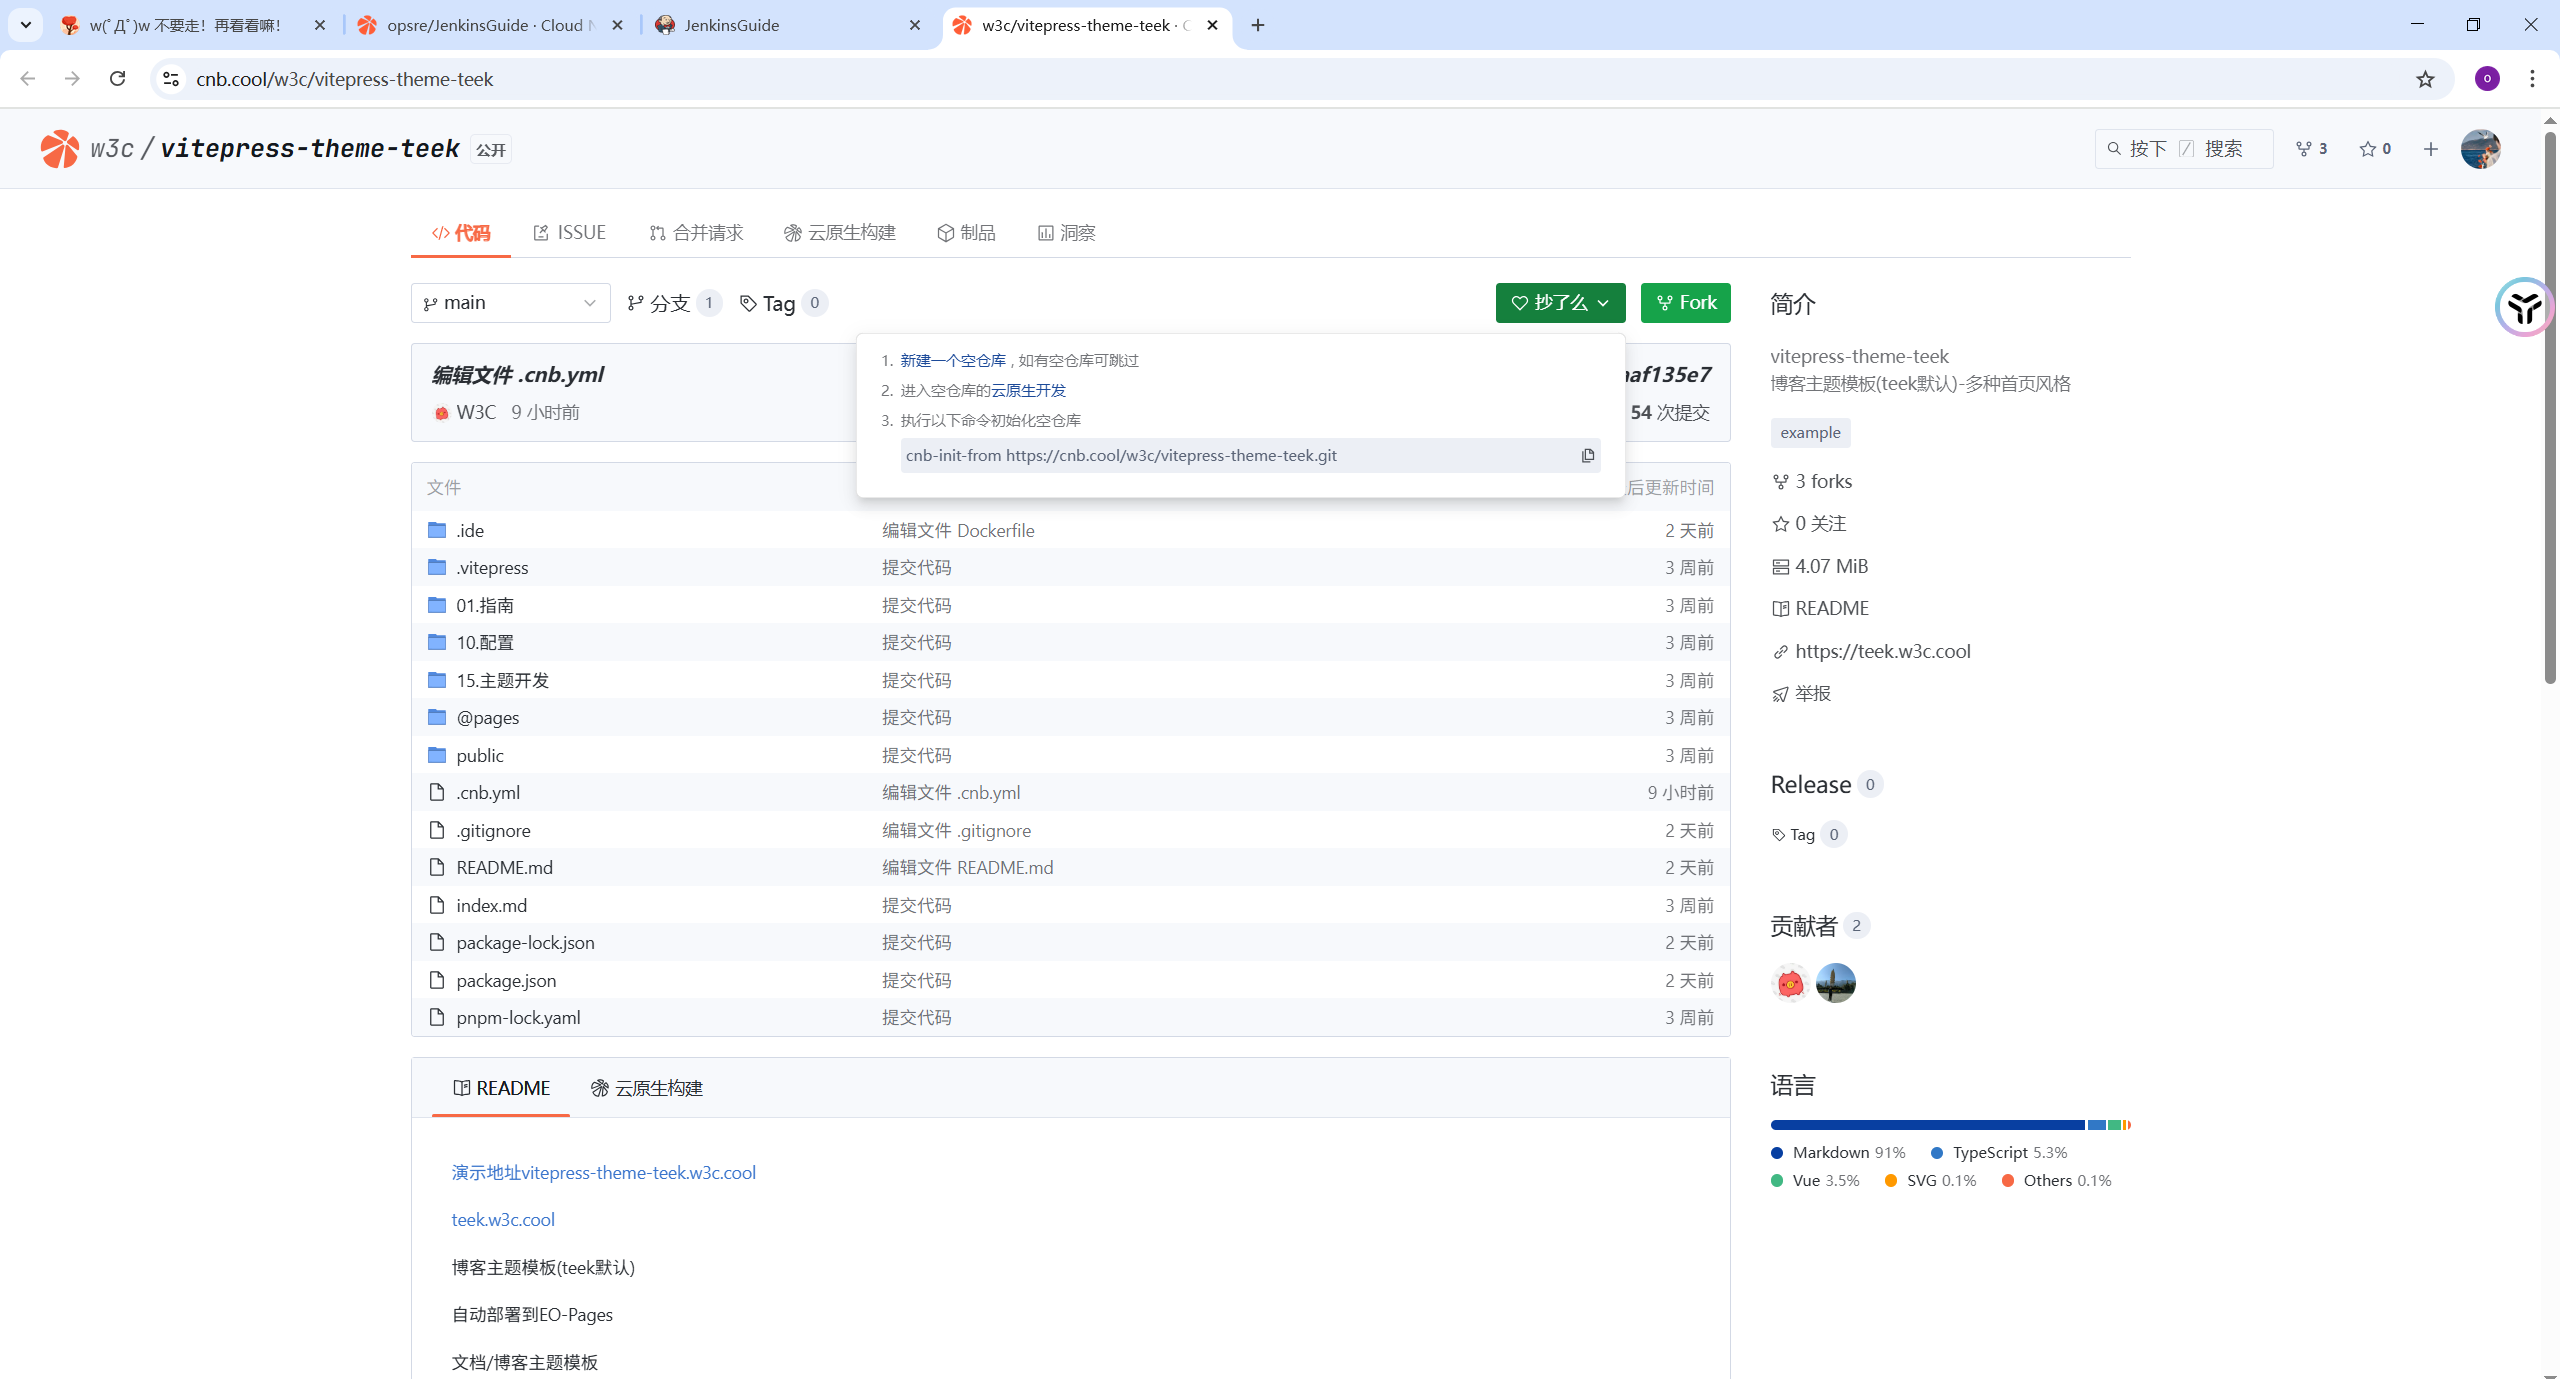This screenshot has width=2560, height=1379.
Task: Open the 01.指南 folder
Action: [485, 605]
